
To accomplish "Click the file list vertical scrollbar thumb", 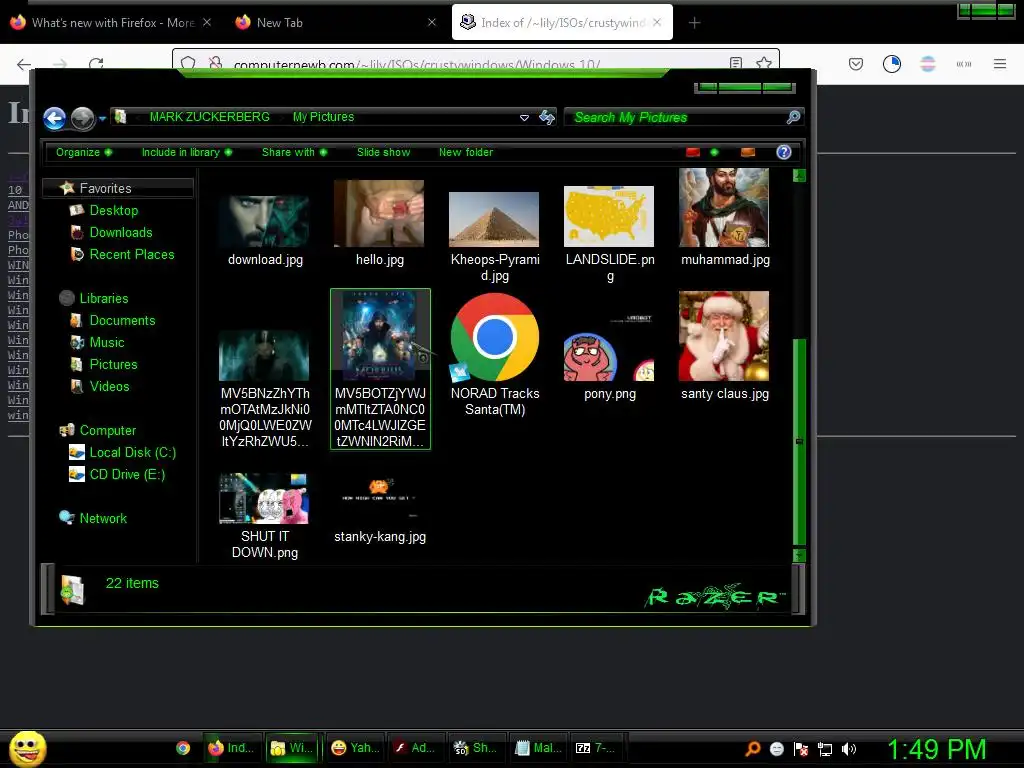I will pos(799,441).
